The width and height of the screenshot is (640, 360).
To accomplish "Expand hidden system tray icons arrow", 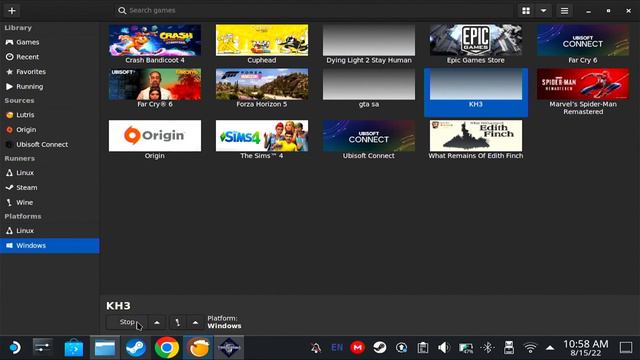I will (x=550, y=348).
